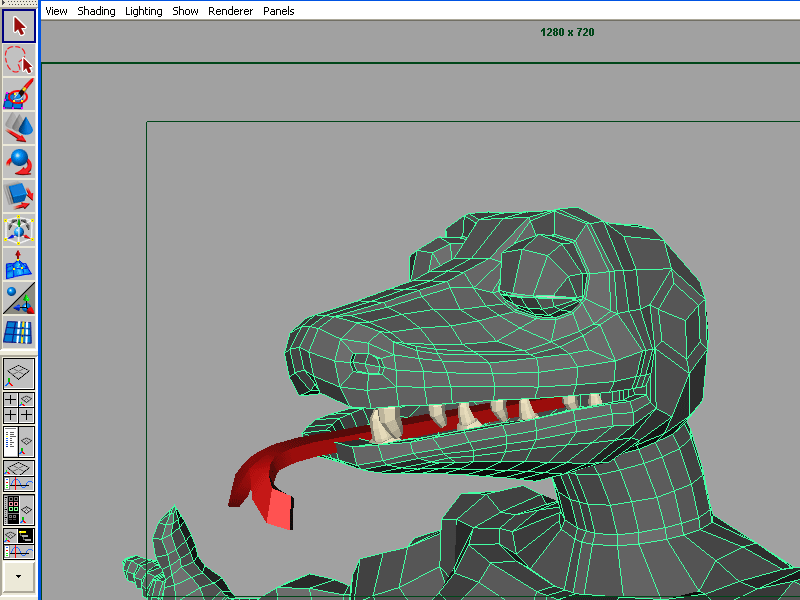Switch to the Four View layout
This screenshot has height=600, width=800.
[19, 407]
